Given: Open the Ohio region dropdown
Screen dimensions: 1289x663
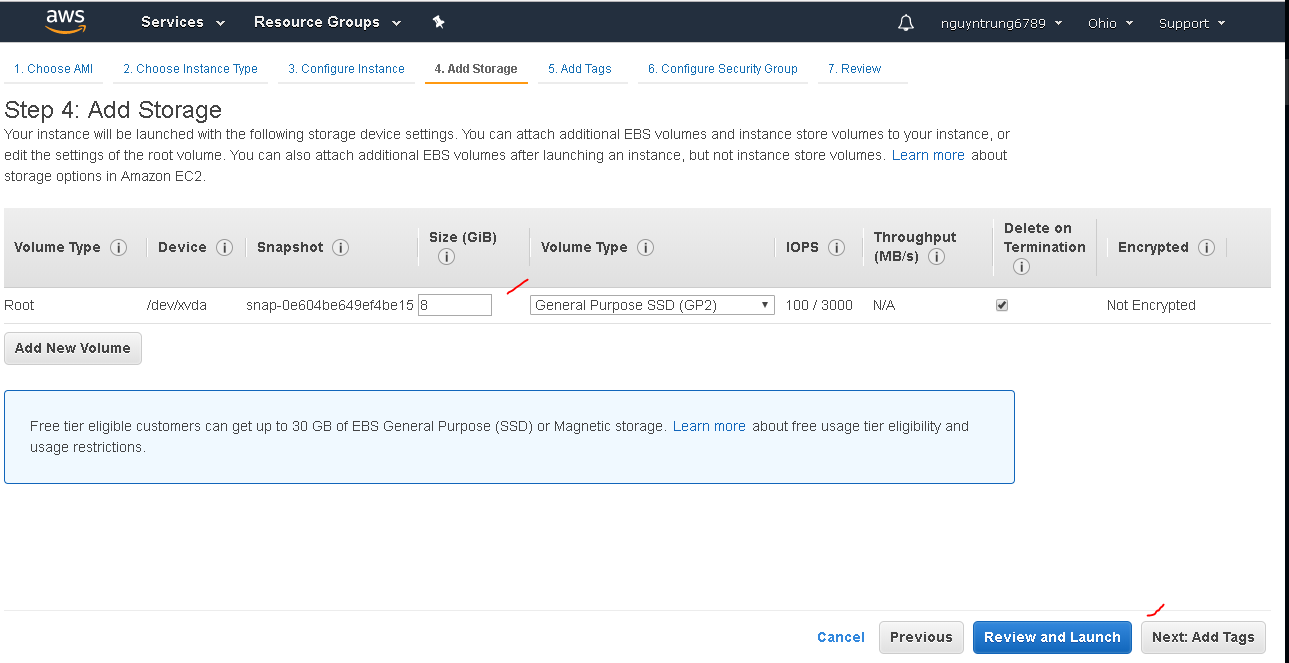Looking at the screenshot, I should 1110,23.
